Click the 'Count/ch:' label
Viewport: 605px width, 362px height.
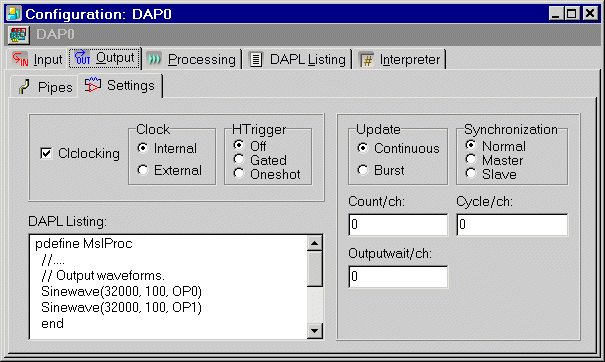(x=376, y=201)
